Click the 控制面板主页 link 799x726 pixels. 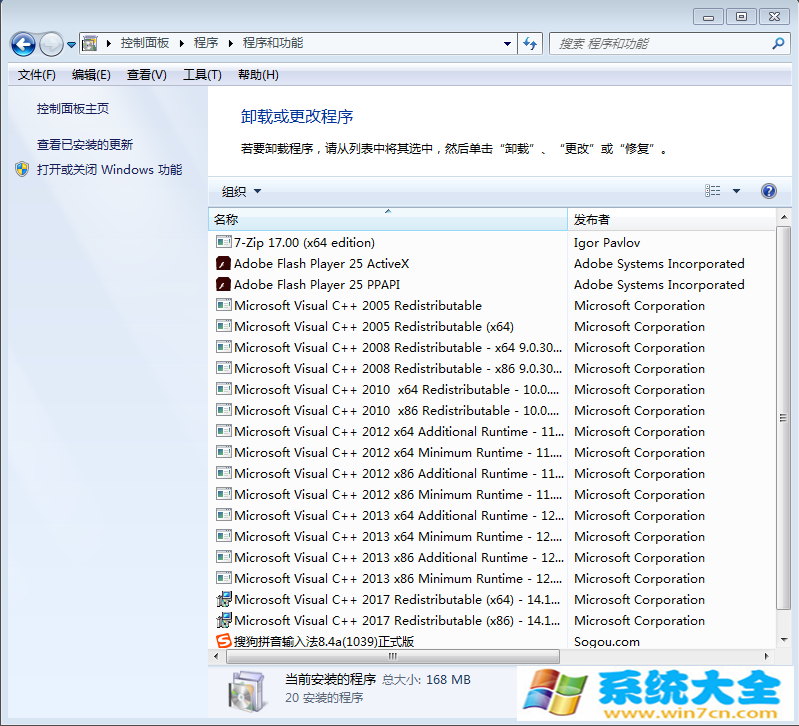coord(73,109)
